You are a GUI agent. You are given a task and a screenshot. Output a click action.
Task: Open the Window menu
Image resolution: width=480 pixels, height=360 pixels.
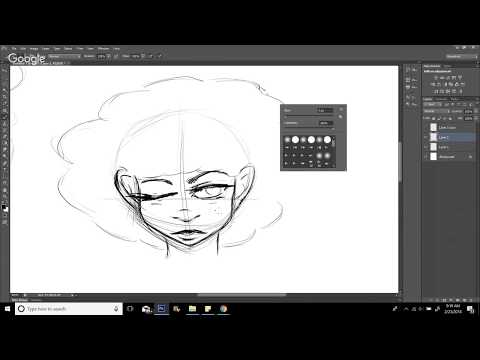coord(103,49)
